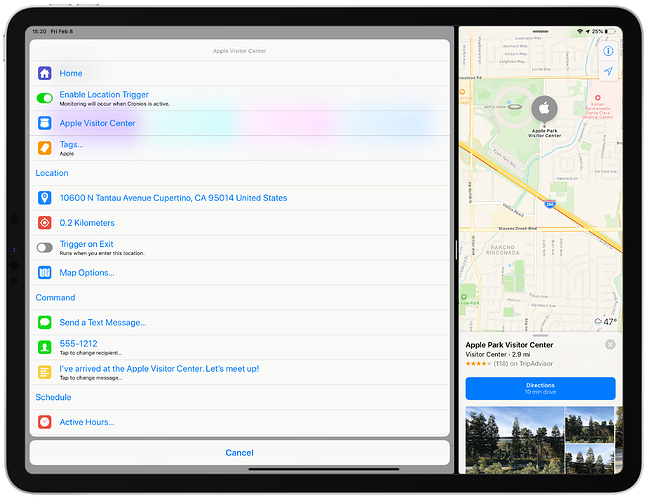This screenshot has height=500, width=649.
Task: Tap the green message bubble icon
Action: tap(45, 322)
